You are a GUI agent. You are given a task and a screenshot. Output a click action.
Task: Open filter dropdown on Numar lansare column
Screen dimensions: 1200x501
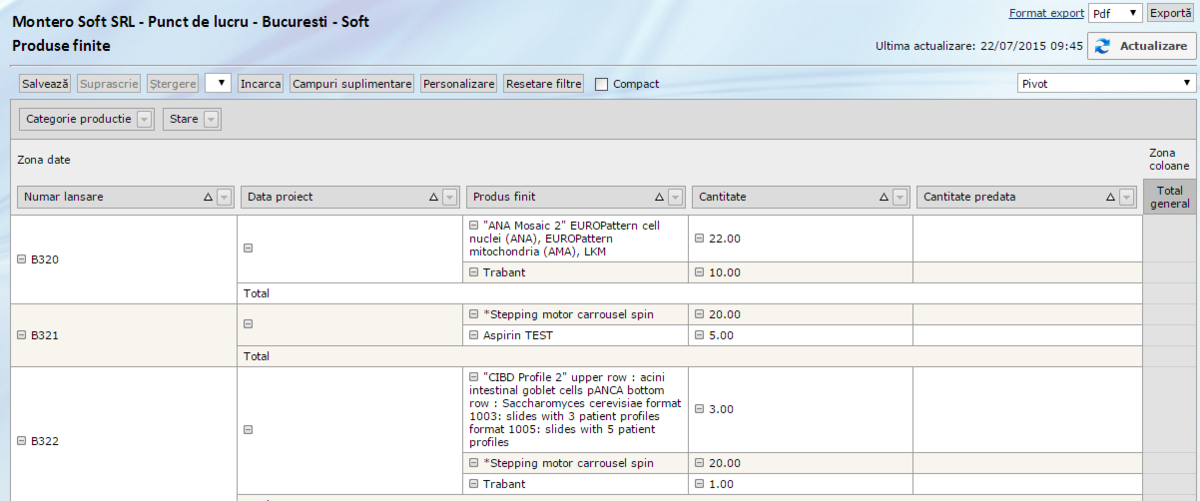(224, 198)
